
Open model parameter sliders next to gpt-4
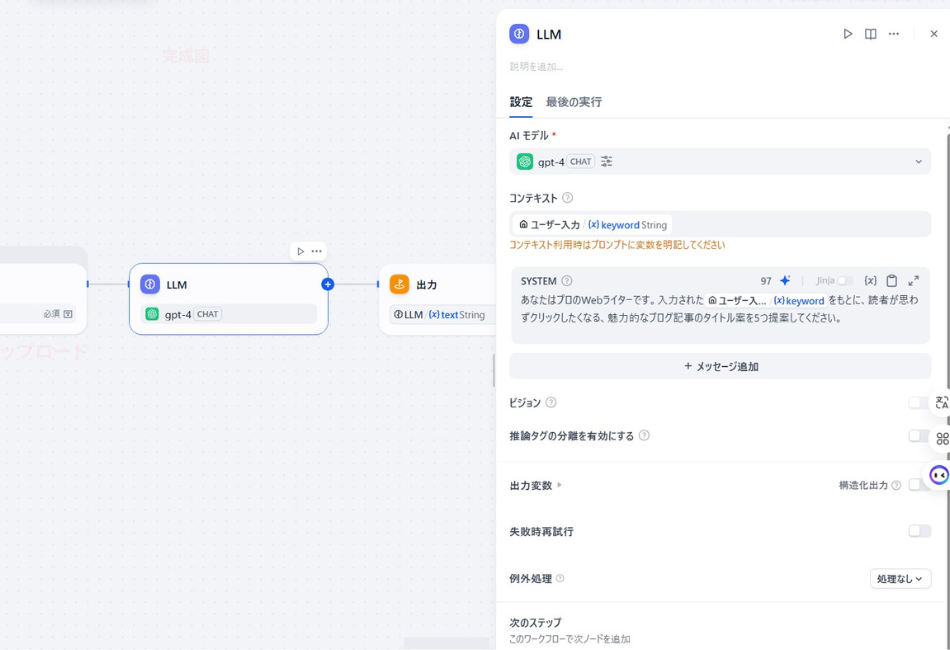[x=605, y=161]
